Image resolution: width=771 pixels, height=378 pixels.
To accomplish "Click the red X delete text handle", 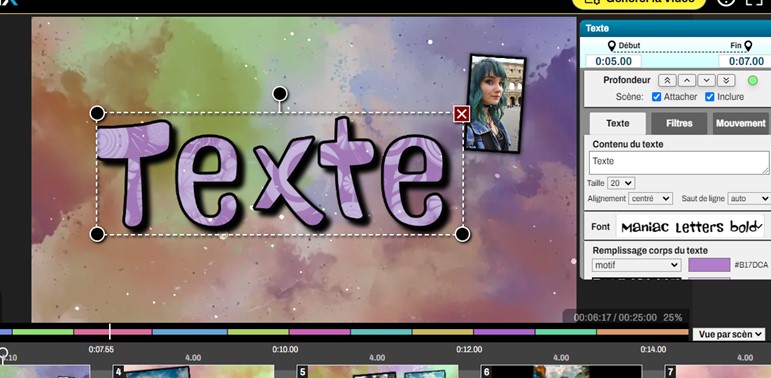I will pos(461,114).
